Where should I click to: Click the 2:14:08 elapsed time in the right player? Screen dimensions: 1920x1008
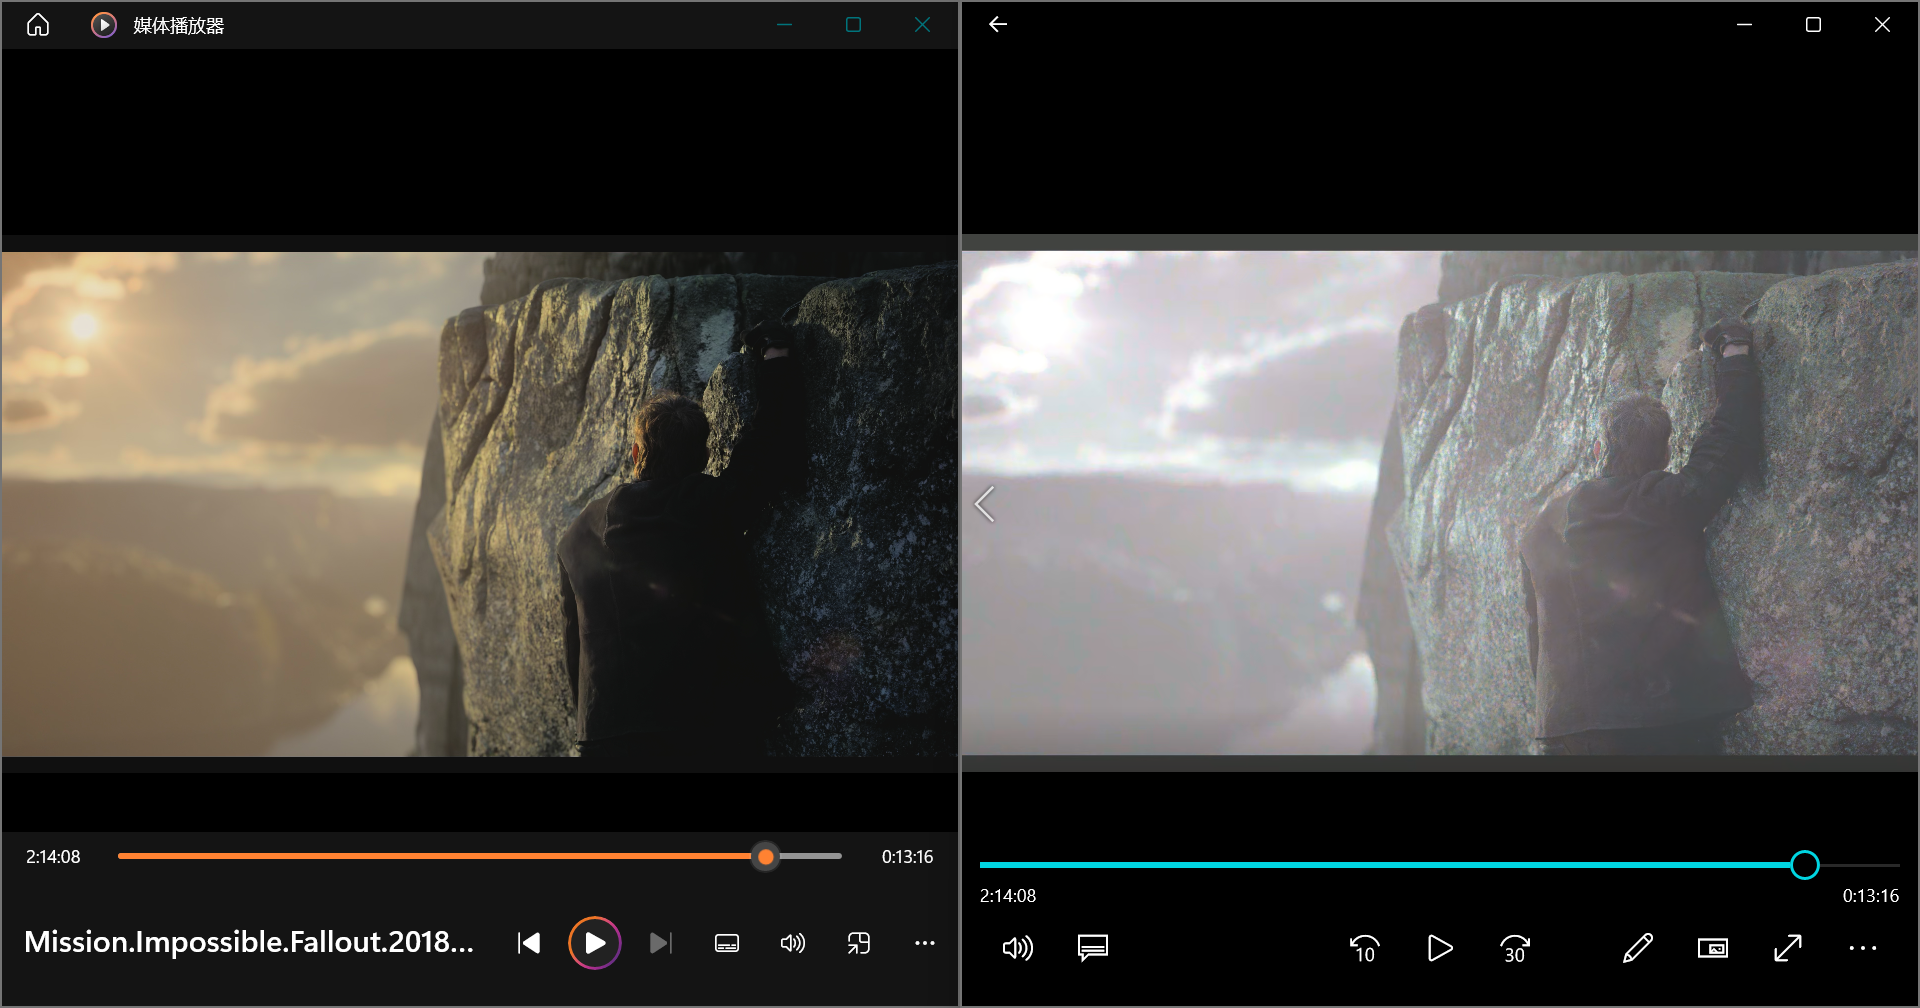pyautogui.click(x=1008, y=896)
